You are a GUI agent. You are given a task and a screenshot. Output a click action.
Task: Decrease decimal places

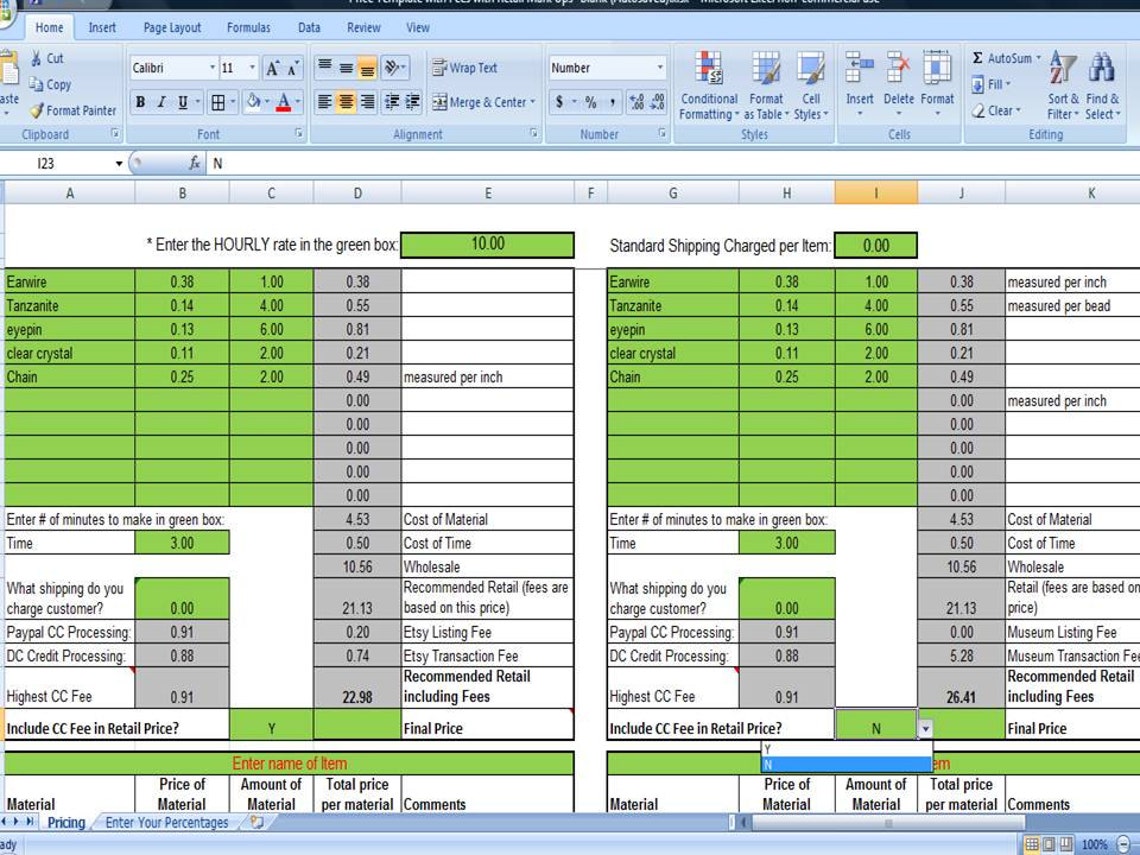(657, 103)
